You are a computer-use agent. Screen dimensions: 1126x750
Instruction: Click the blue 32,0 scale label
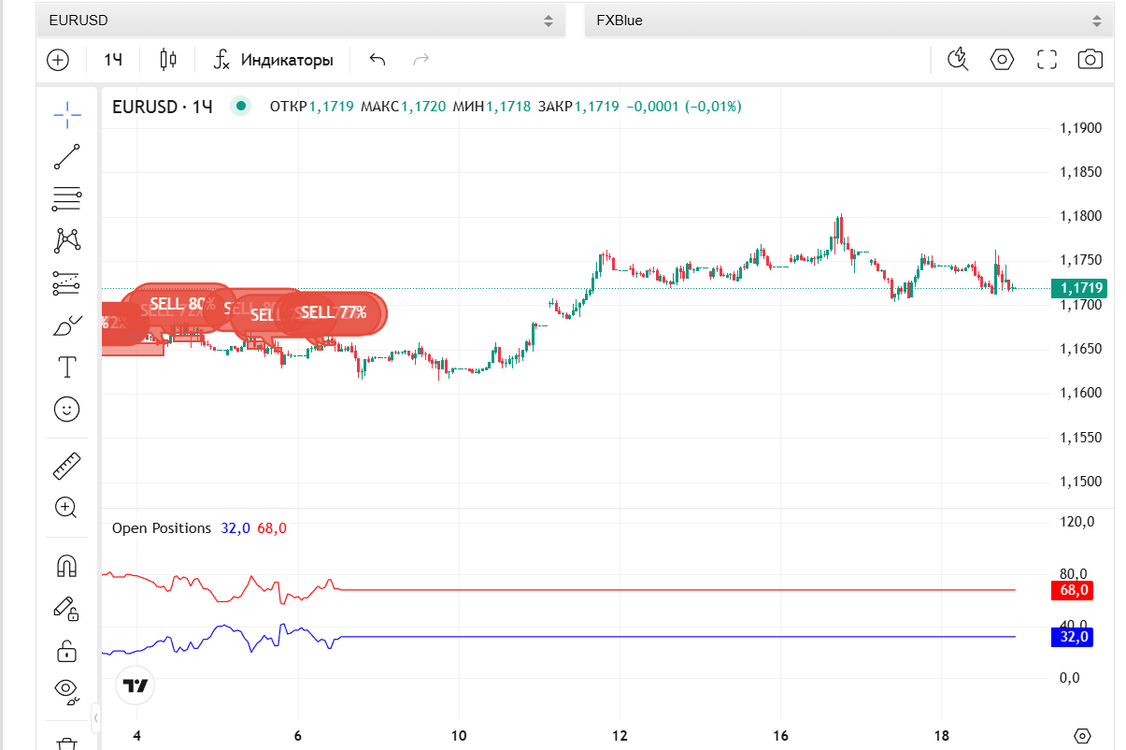[1072, 637]
